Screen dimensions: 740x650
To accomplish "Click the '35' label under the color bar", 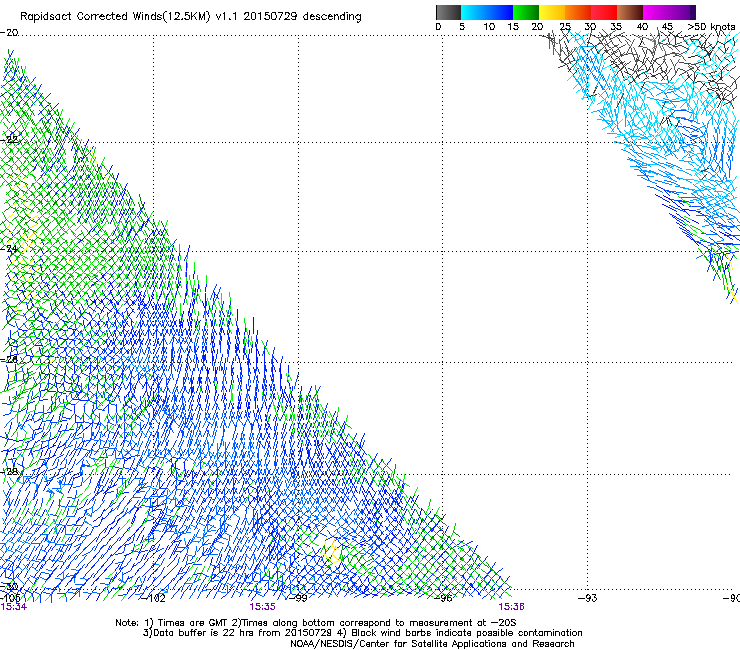I will click(616, 27).
